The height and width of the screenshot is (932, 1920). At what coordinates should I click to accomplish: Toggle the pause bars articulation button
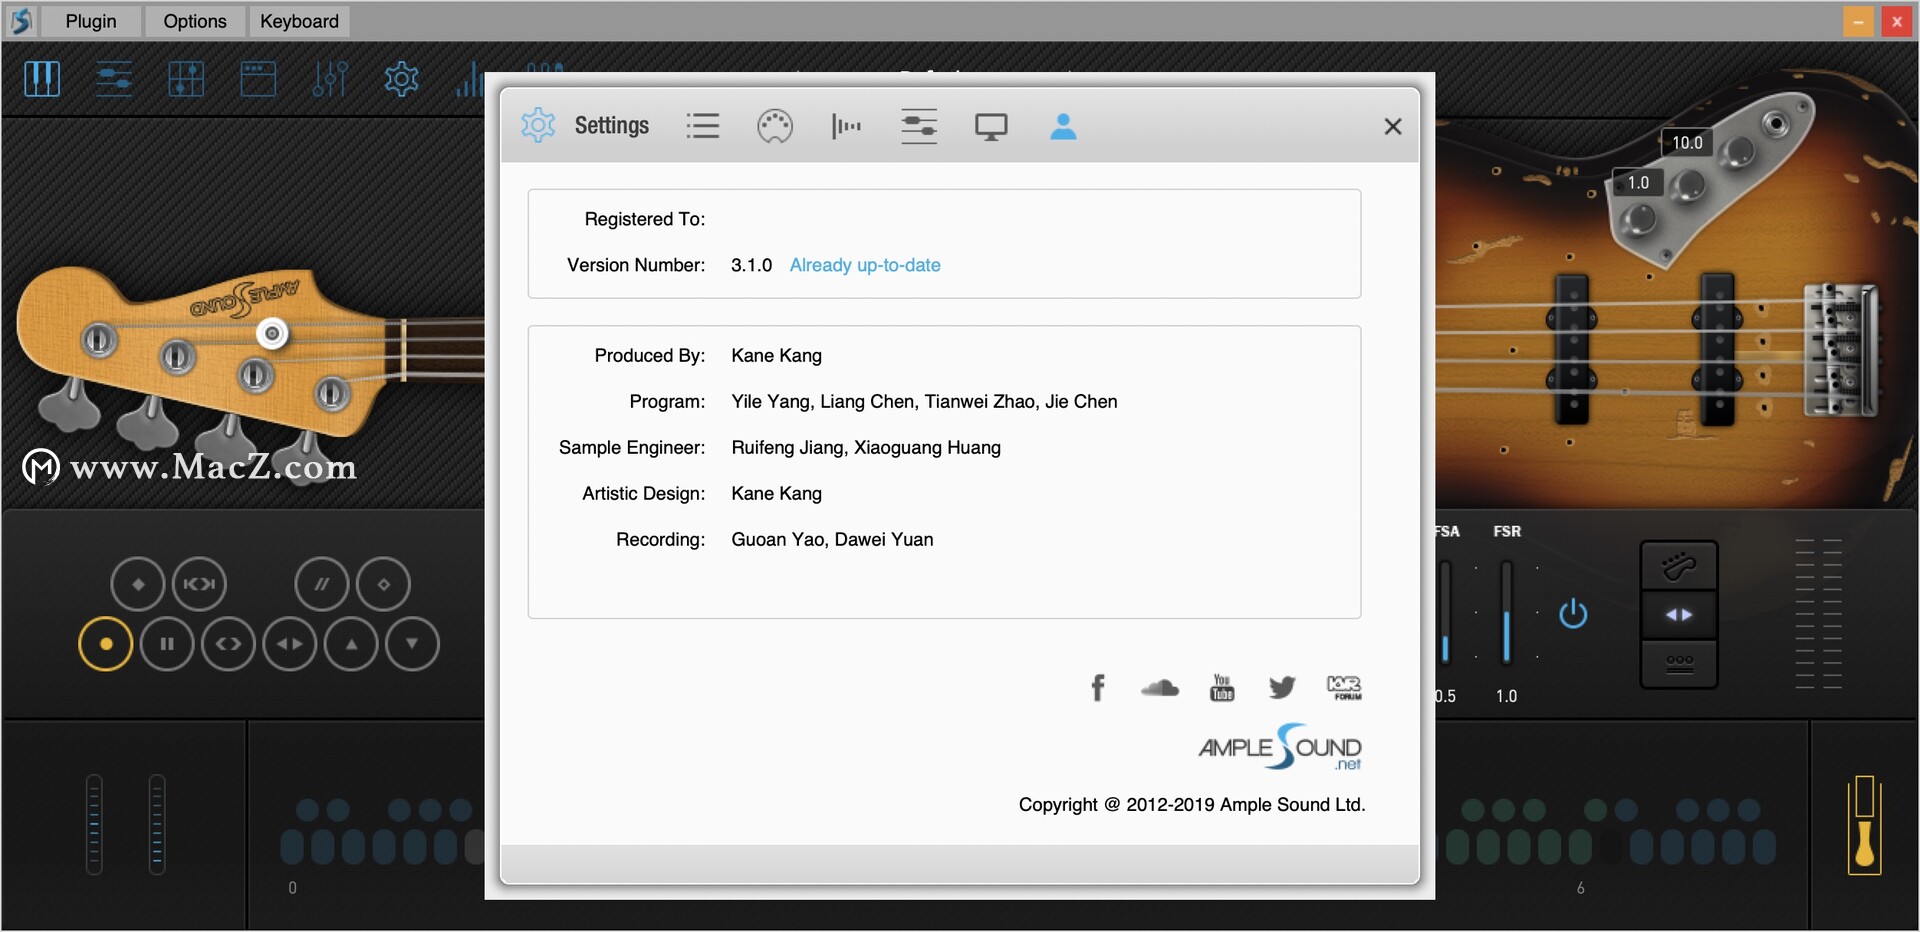click(x=167, y=644)
